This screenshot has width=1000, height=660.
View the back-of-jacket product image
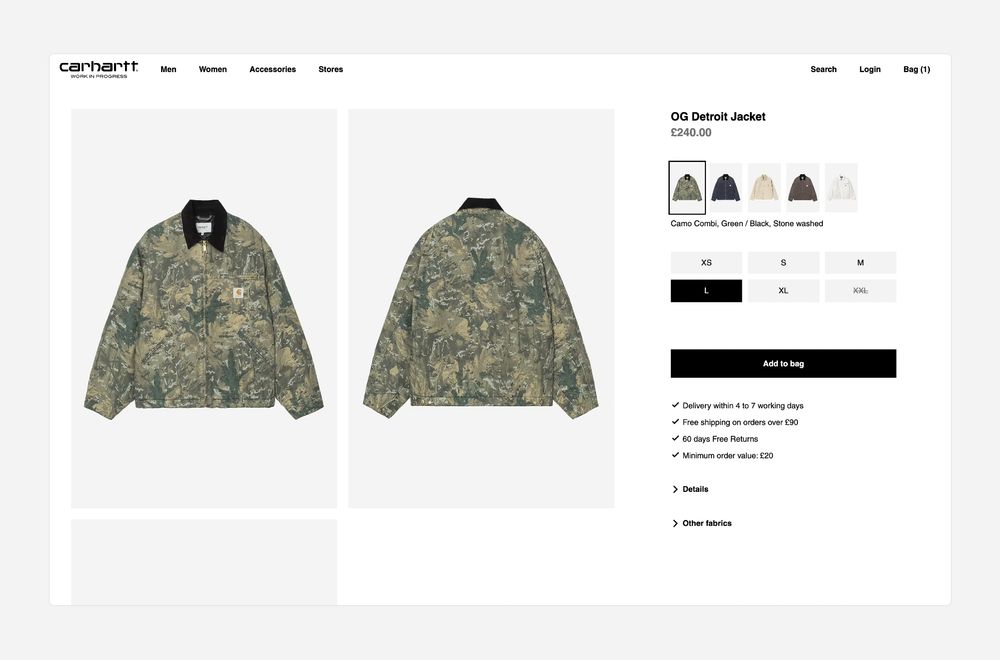[481, 309]
